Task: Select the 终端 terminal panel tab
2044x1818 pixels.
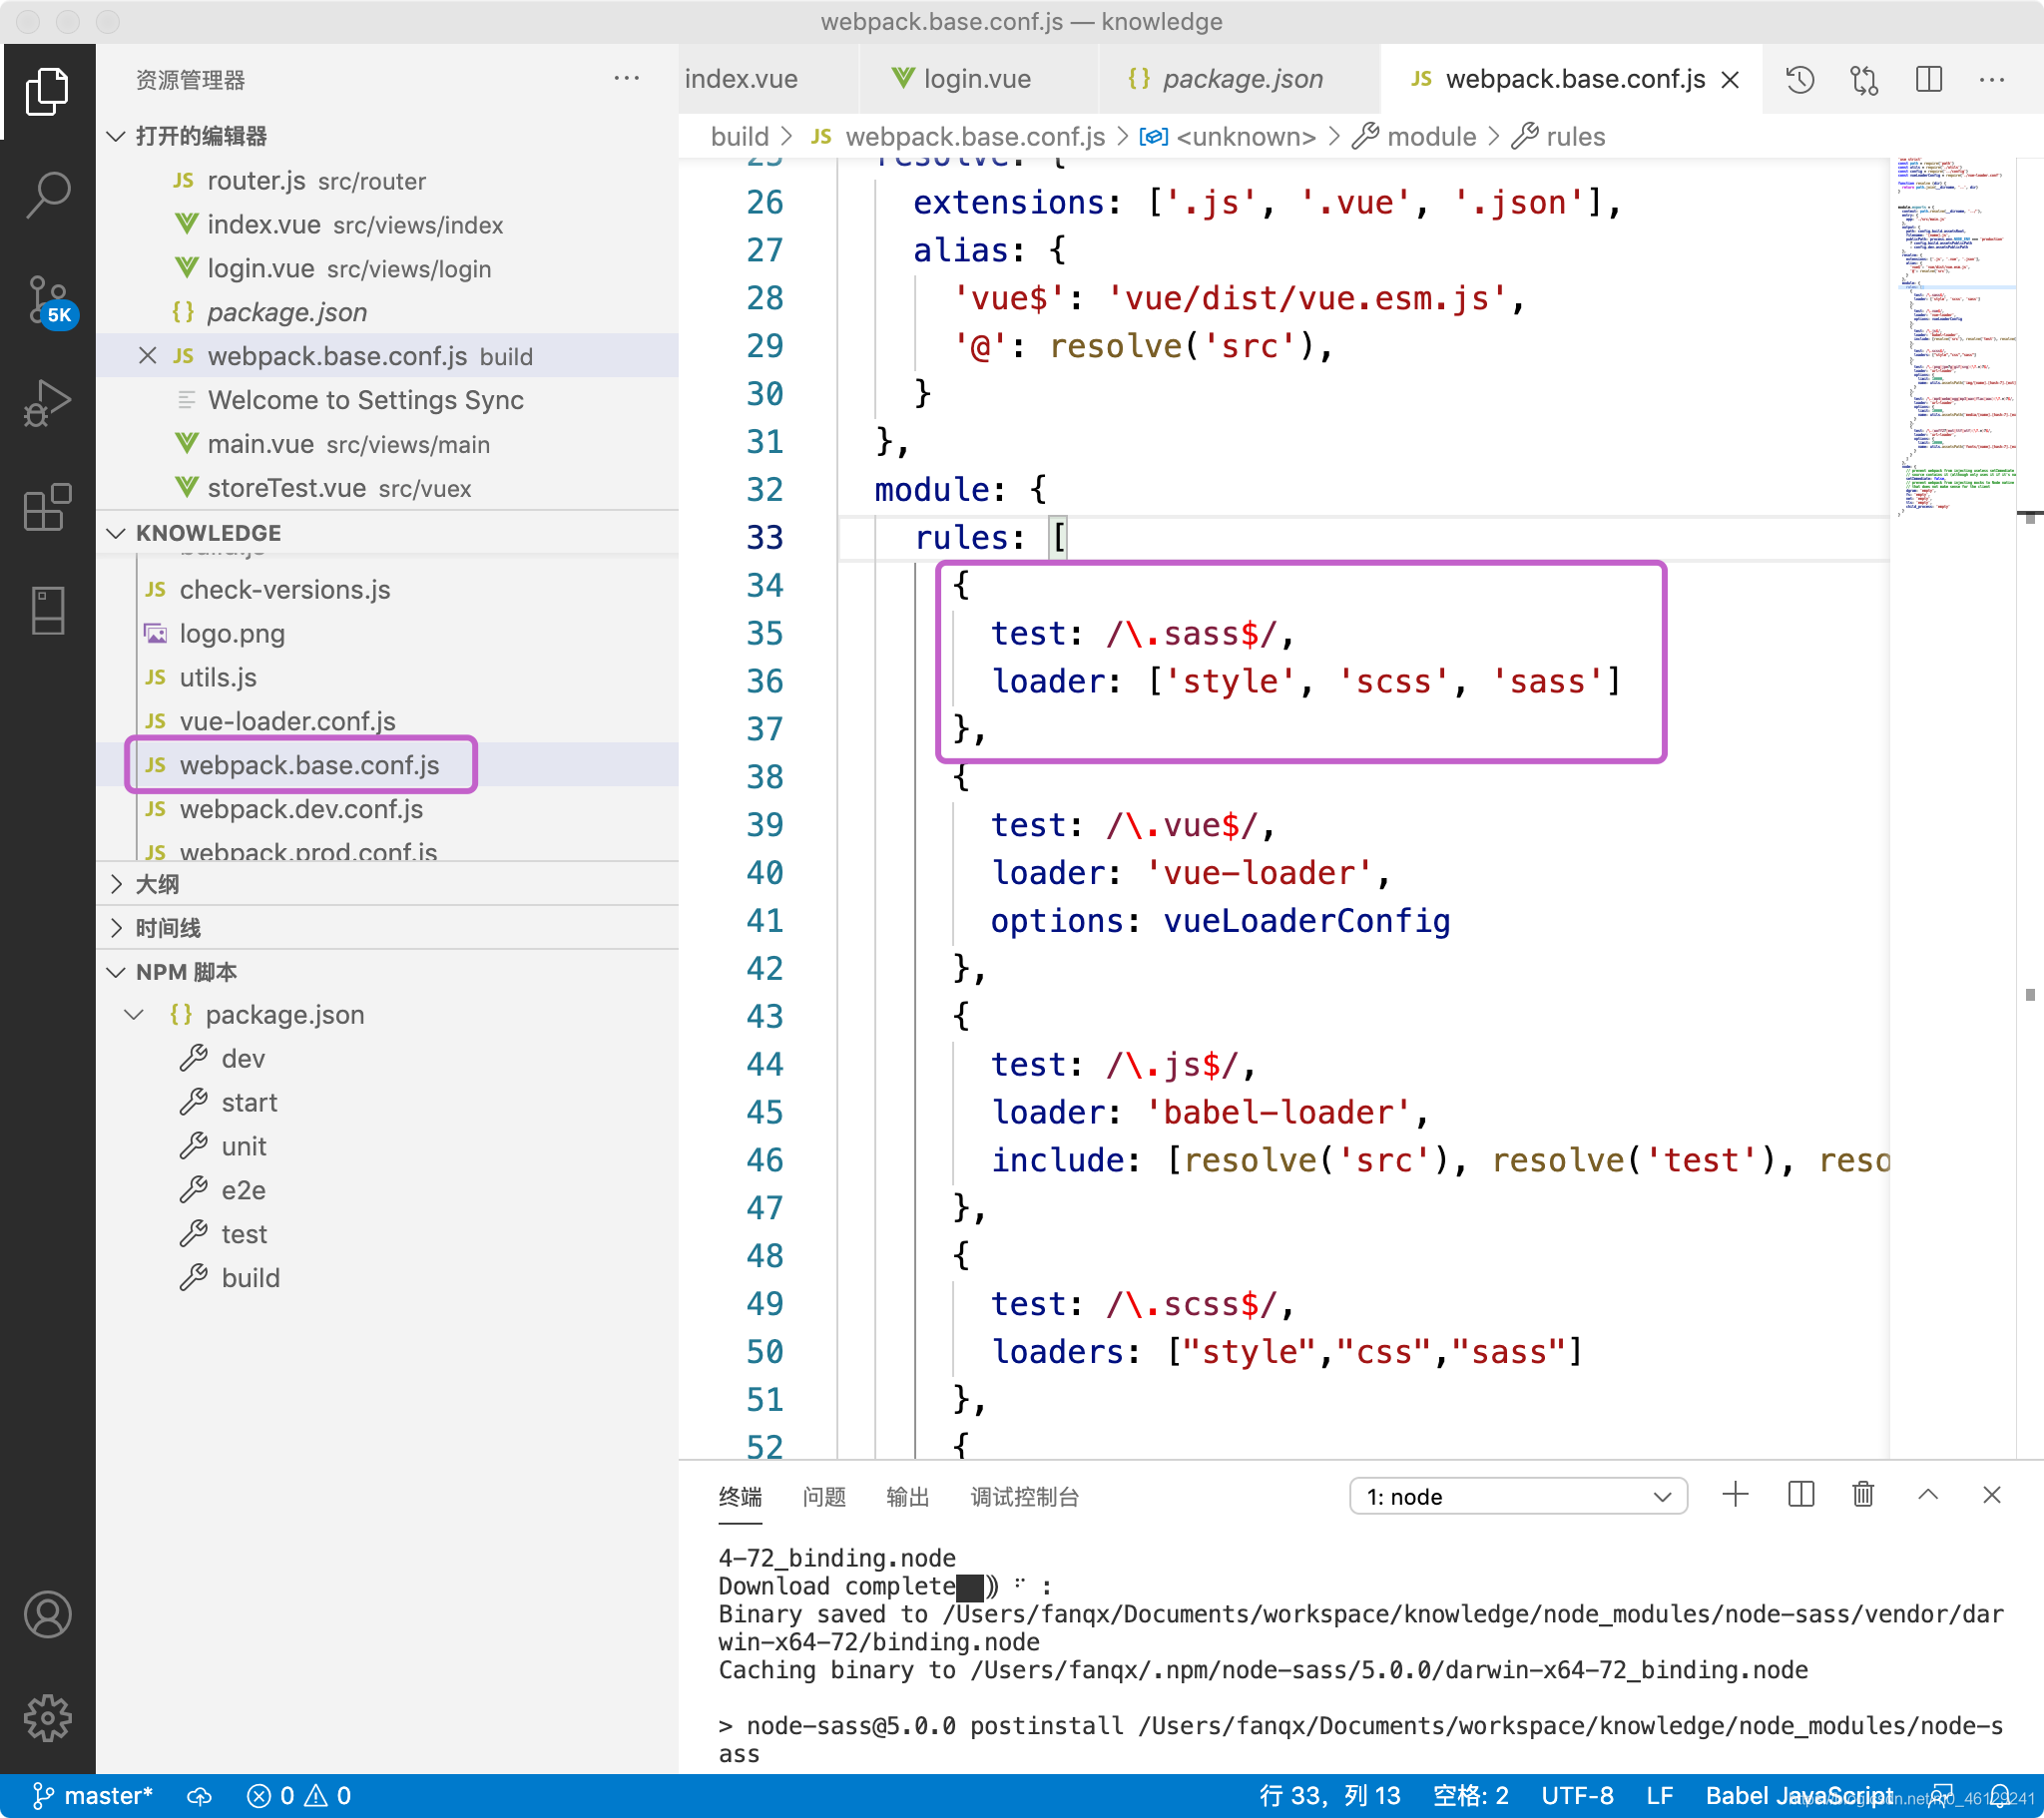Action: click(740, 1497)
